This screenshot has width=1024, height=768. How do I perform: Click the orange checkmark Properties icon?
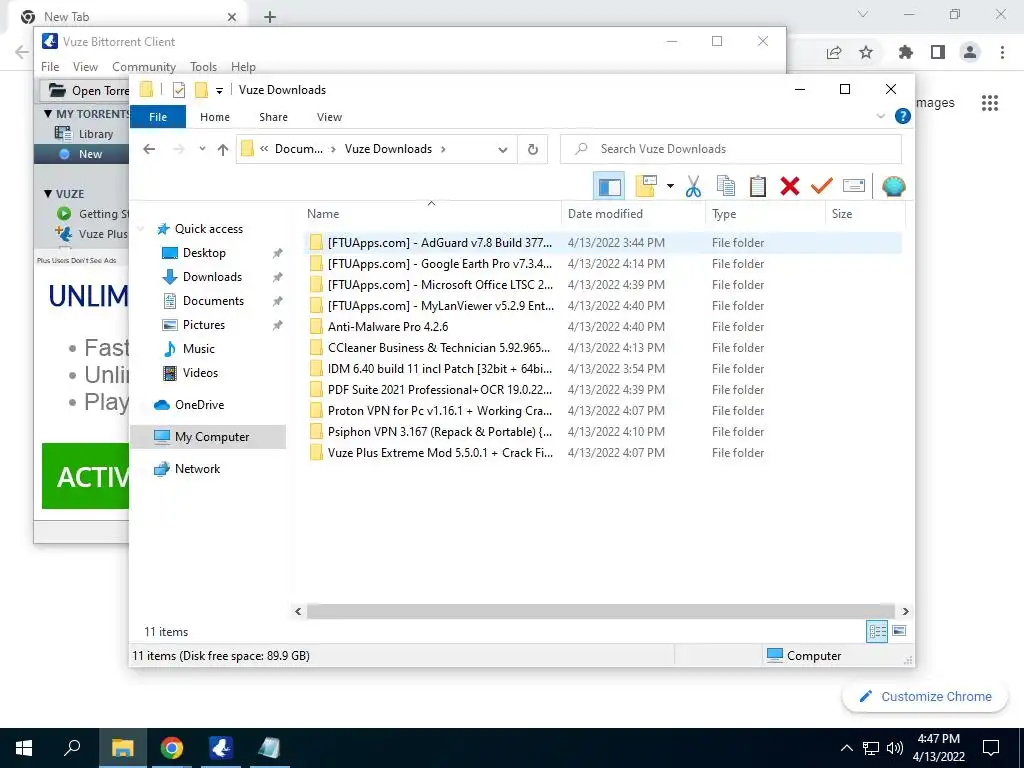coord(822,186)
